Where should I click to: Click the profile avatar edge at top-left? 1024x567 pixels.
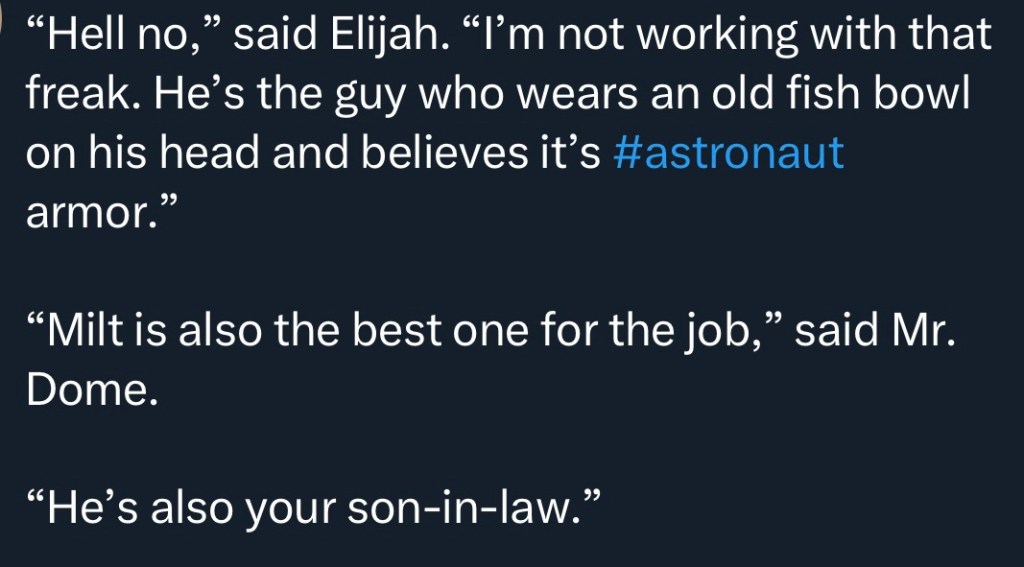[x=3, y=22]
